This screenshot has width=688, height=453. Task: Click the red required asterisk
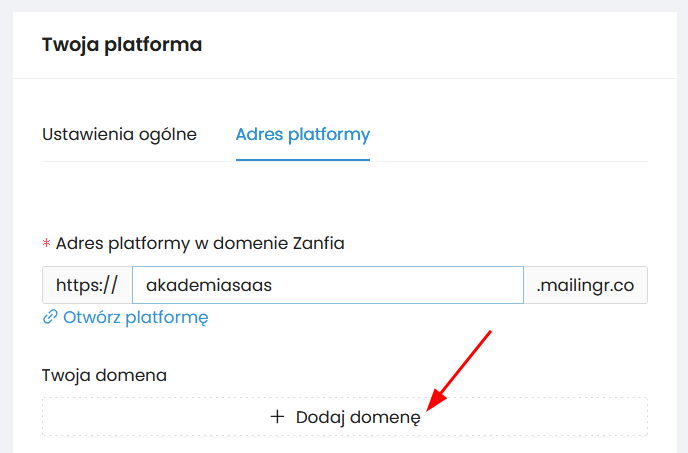pos(46,243)
